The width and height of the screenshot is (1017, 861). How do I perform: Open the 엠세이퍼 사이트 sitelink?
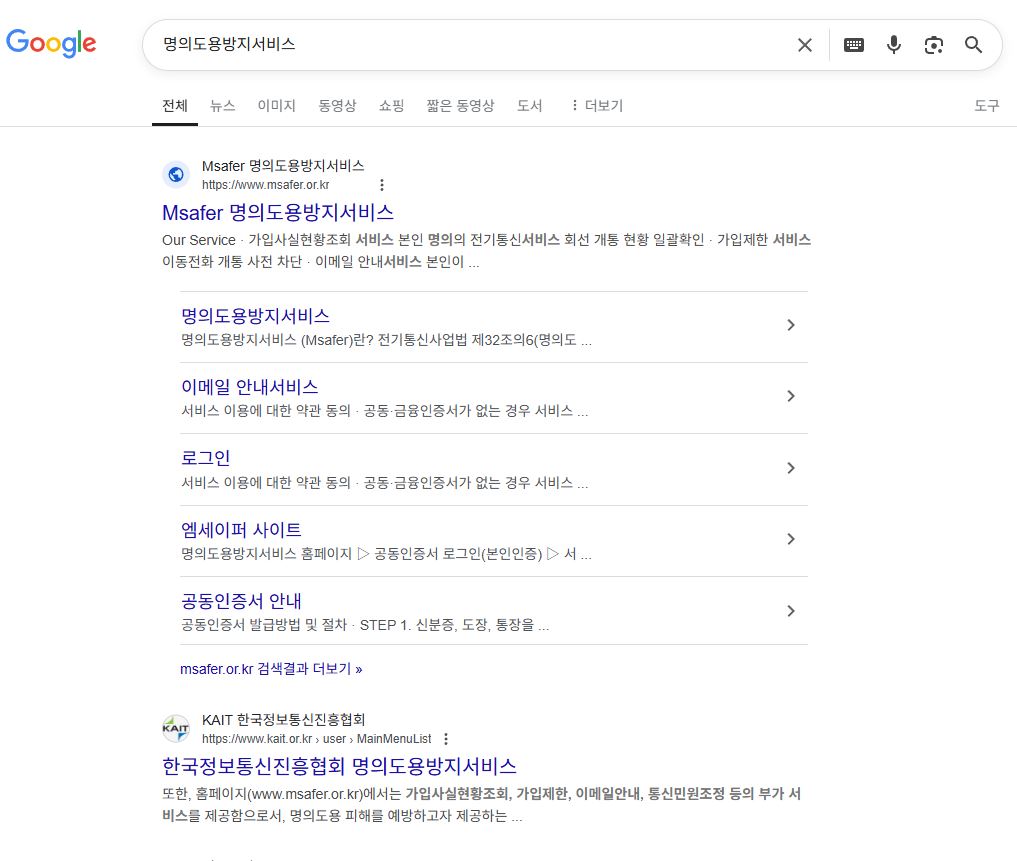[x=241, y=530]
